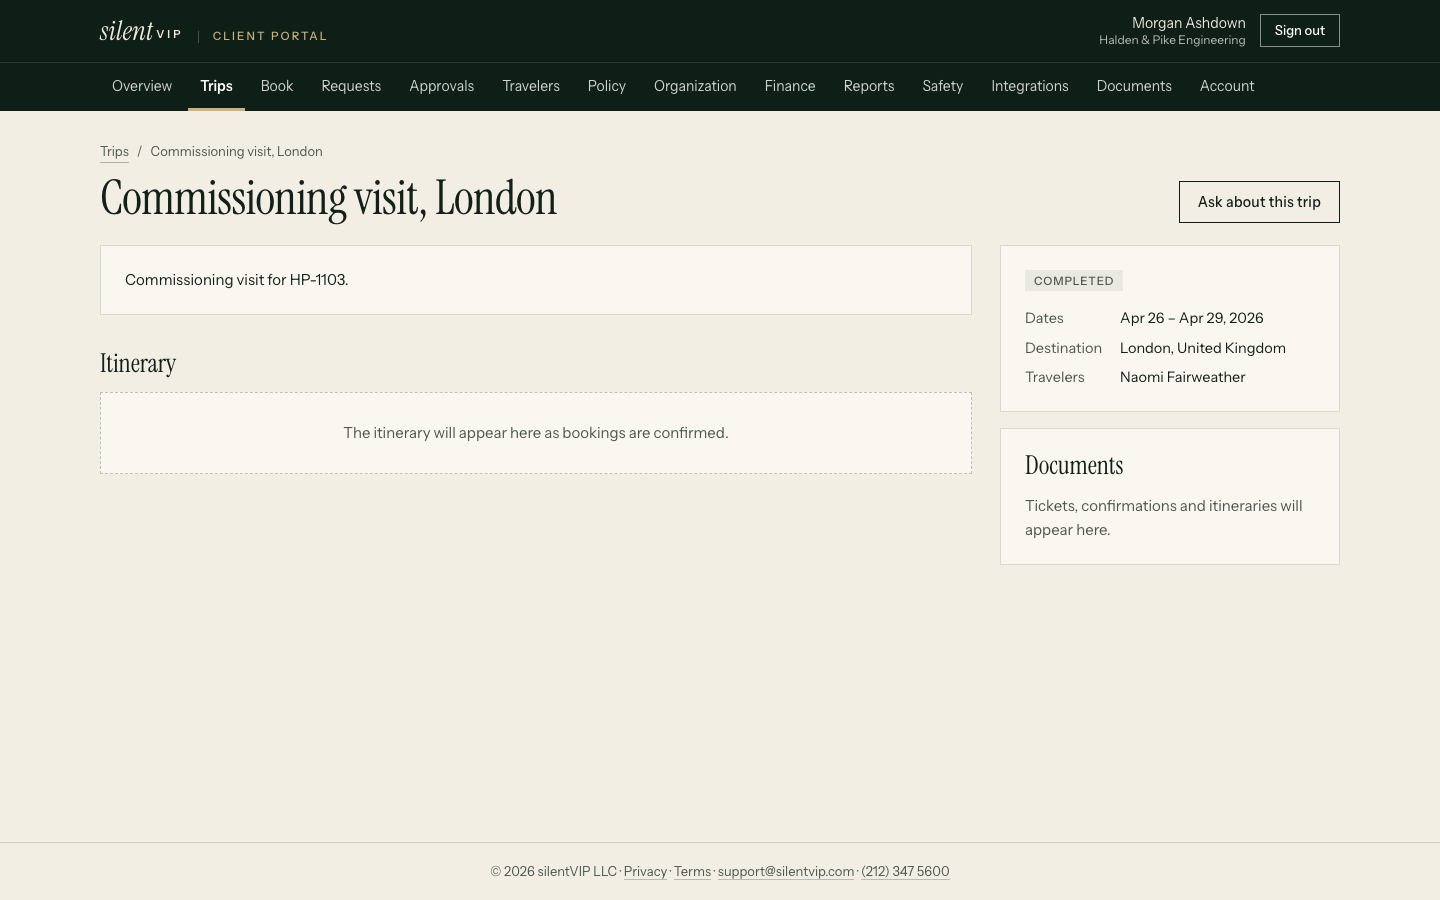The width and height of the screenshot is (1440, 900).
Task: Click traveler name Naomi Fairweather
Action: [1182, 377]
